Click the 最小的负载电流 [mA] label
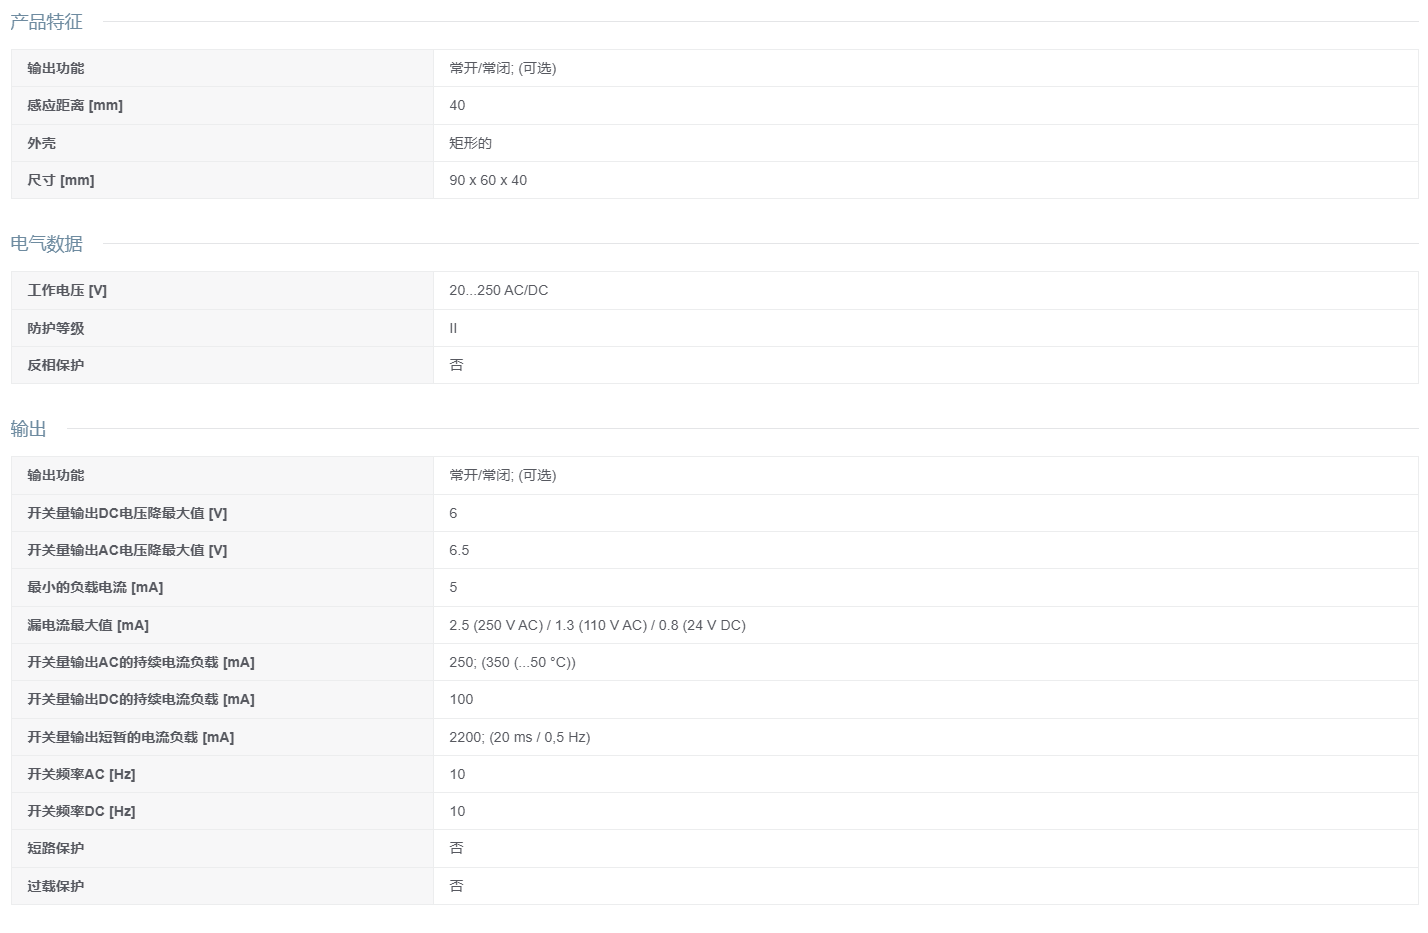Screen dimensions: 1428x933 click(x=95, y=587)
